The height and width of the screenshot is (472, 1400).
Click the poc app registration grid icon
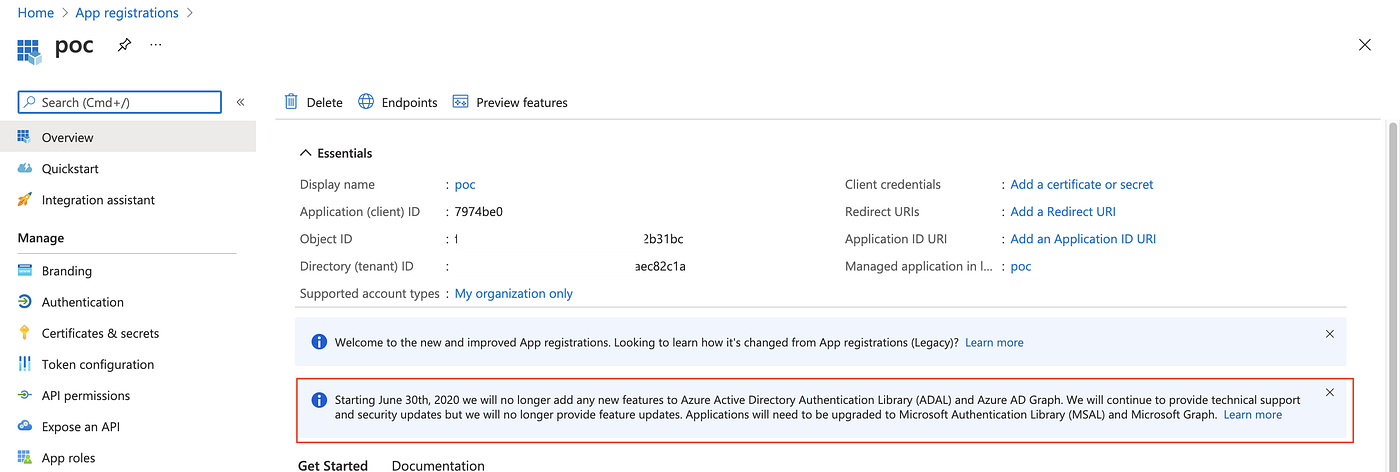[31, 50]
